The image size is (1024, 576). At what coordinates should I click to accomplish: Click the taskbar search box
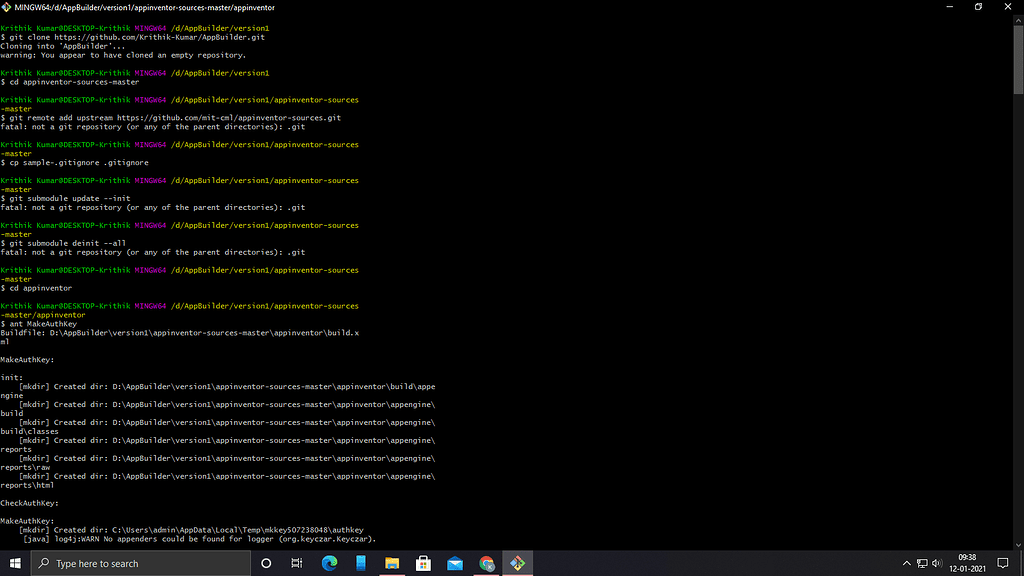[x=141, y=563]
